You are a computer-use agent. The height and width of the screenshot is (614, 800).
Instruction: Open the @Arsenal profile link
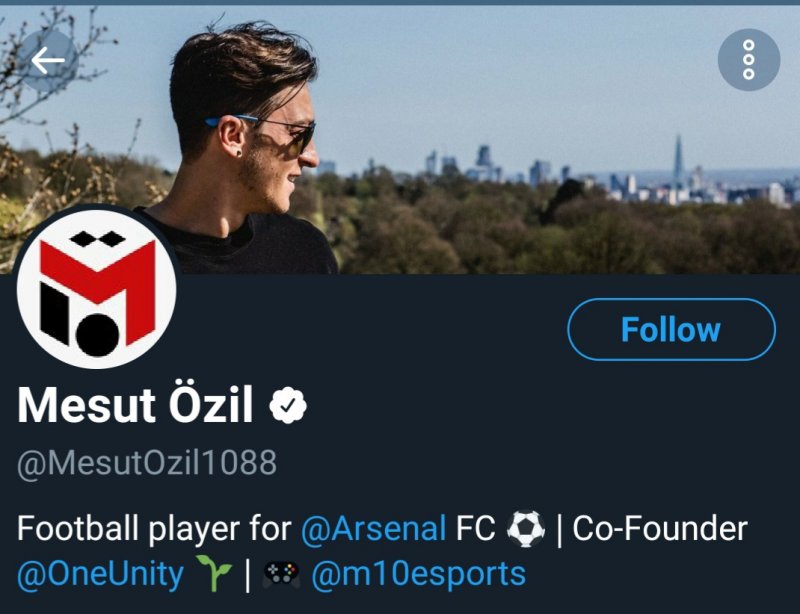tap(373, 527)
